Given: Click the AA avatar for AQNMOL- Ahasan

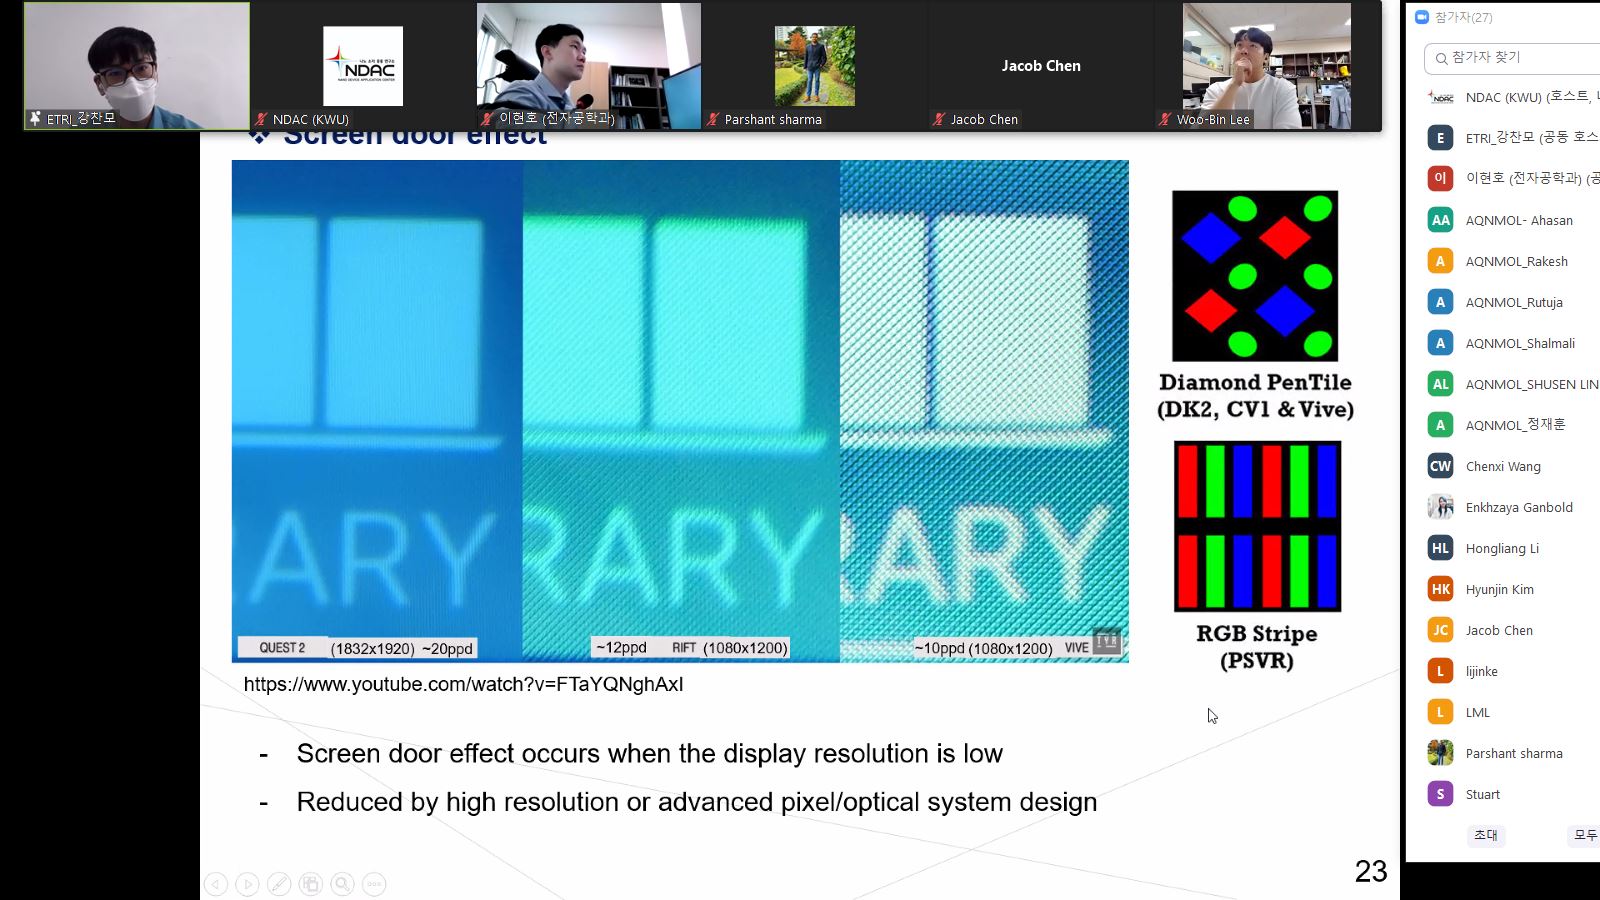Looking at the screenshot, I should point(1440,220).
